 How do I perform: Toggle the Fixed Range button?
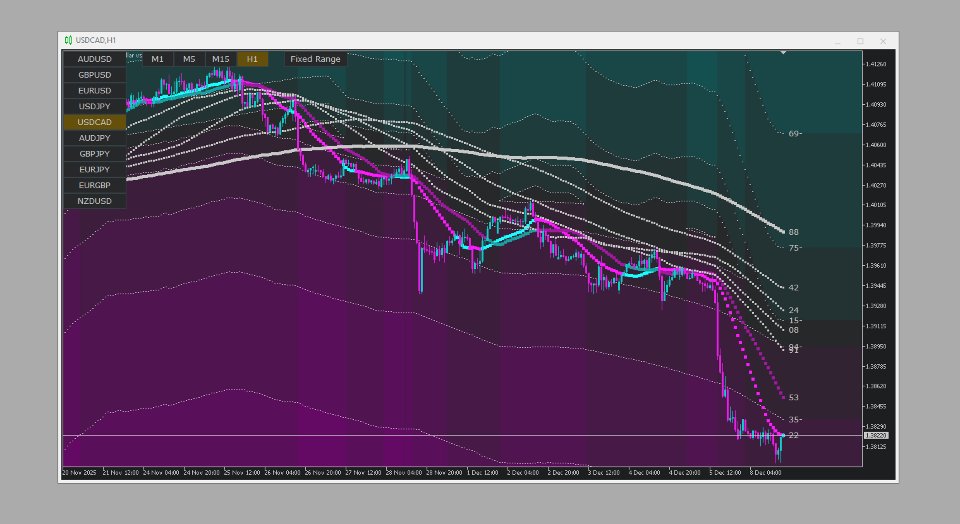(315, 59)
